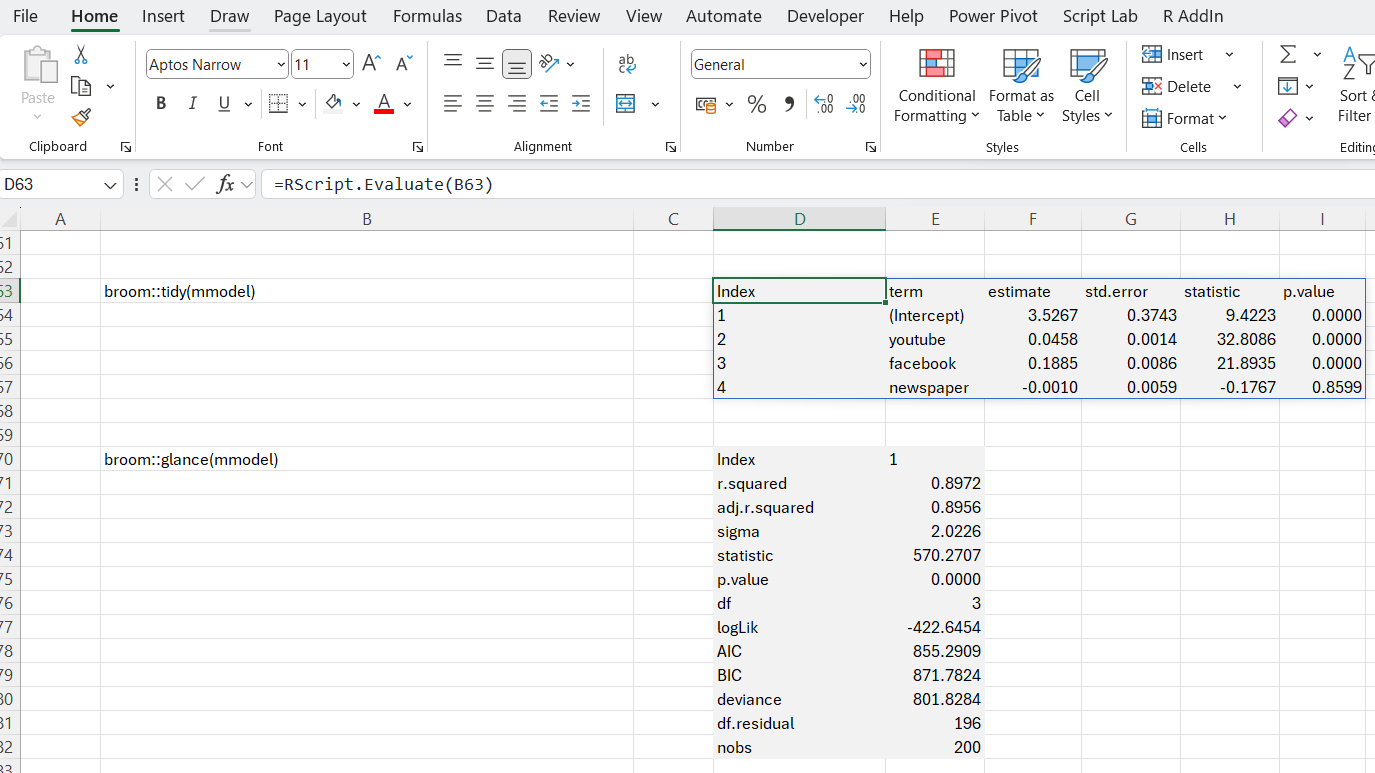Screen dimensions: 1375x773
Task: Switch to the R AddIn tab
Action: pyautogui.click(x=1193, y=16)
